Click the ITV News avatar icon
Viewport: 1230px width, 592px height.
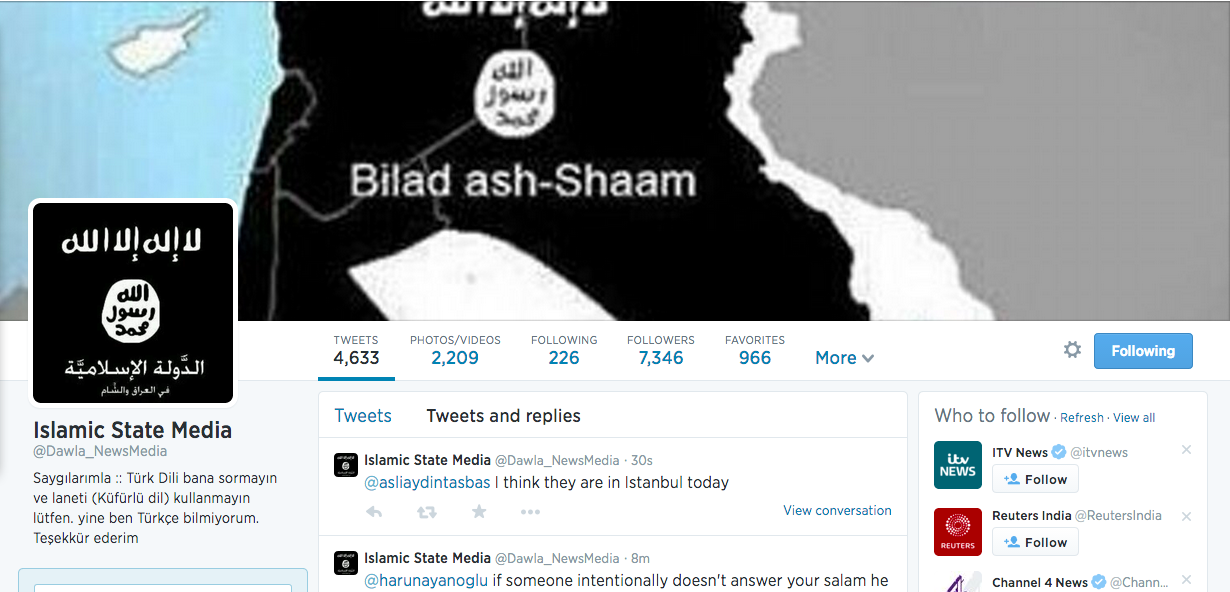958,465
